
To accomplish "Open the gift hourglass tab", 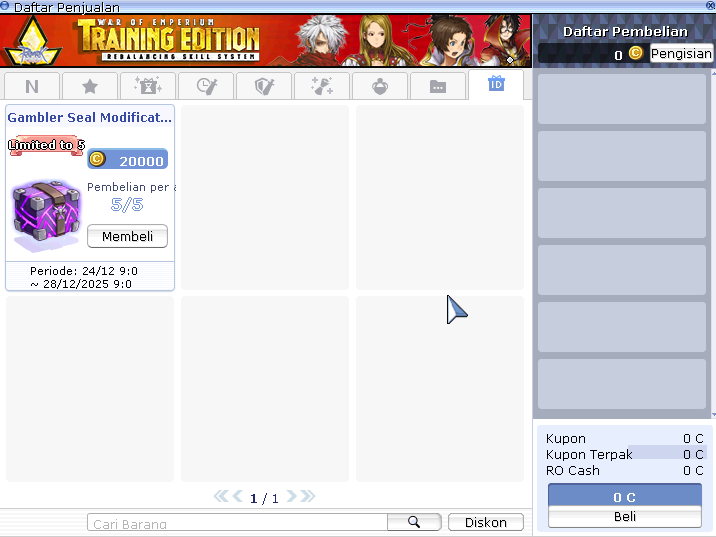I will coord(147,86).
